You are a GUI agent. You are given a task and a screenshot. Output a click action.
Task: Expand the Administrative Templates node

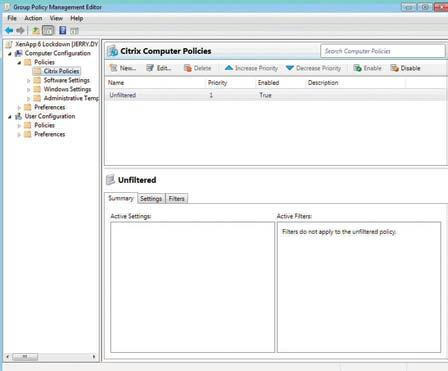pos(29,98)
